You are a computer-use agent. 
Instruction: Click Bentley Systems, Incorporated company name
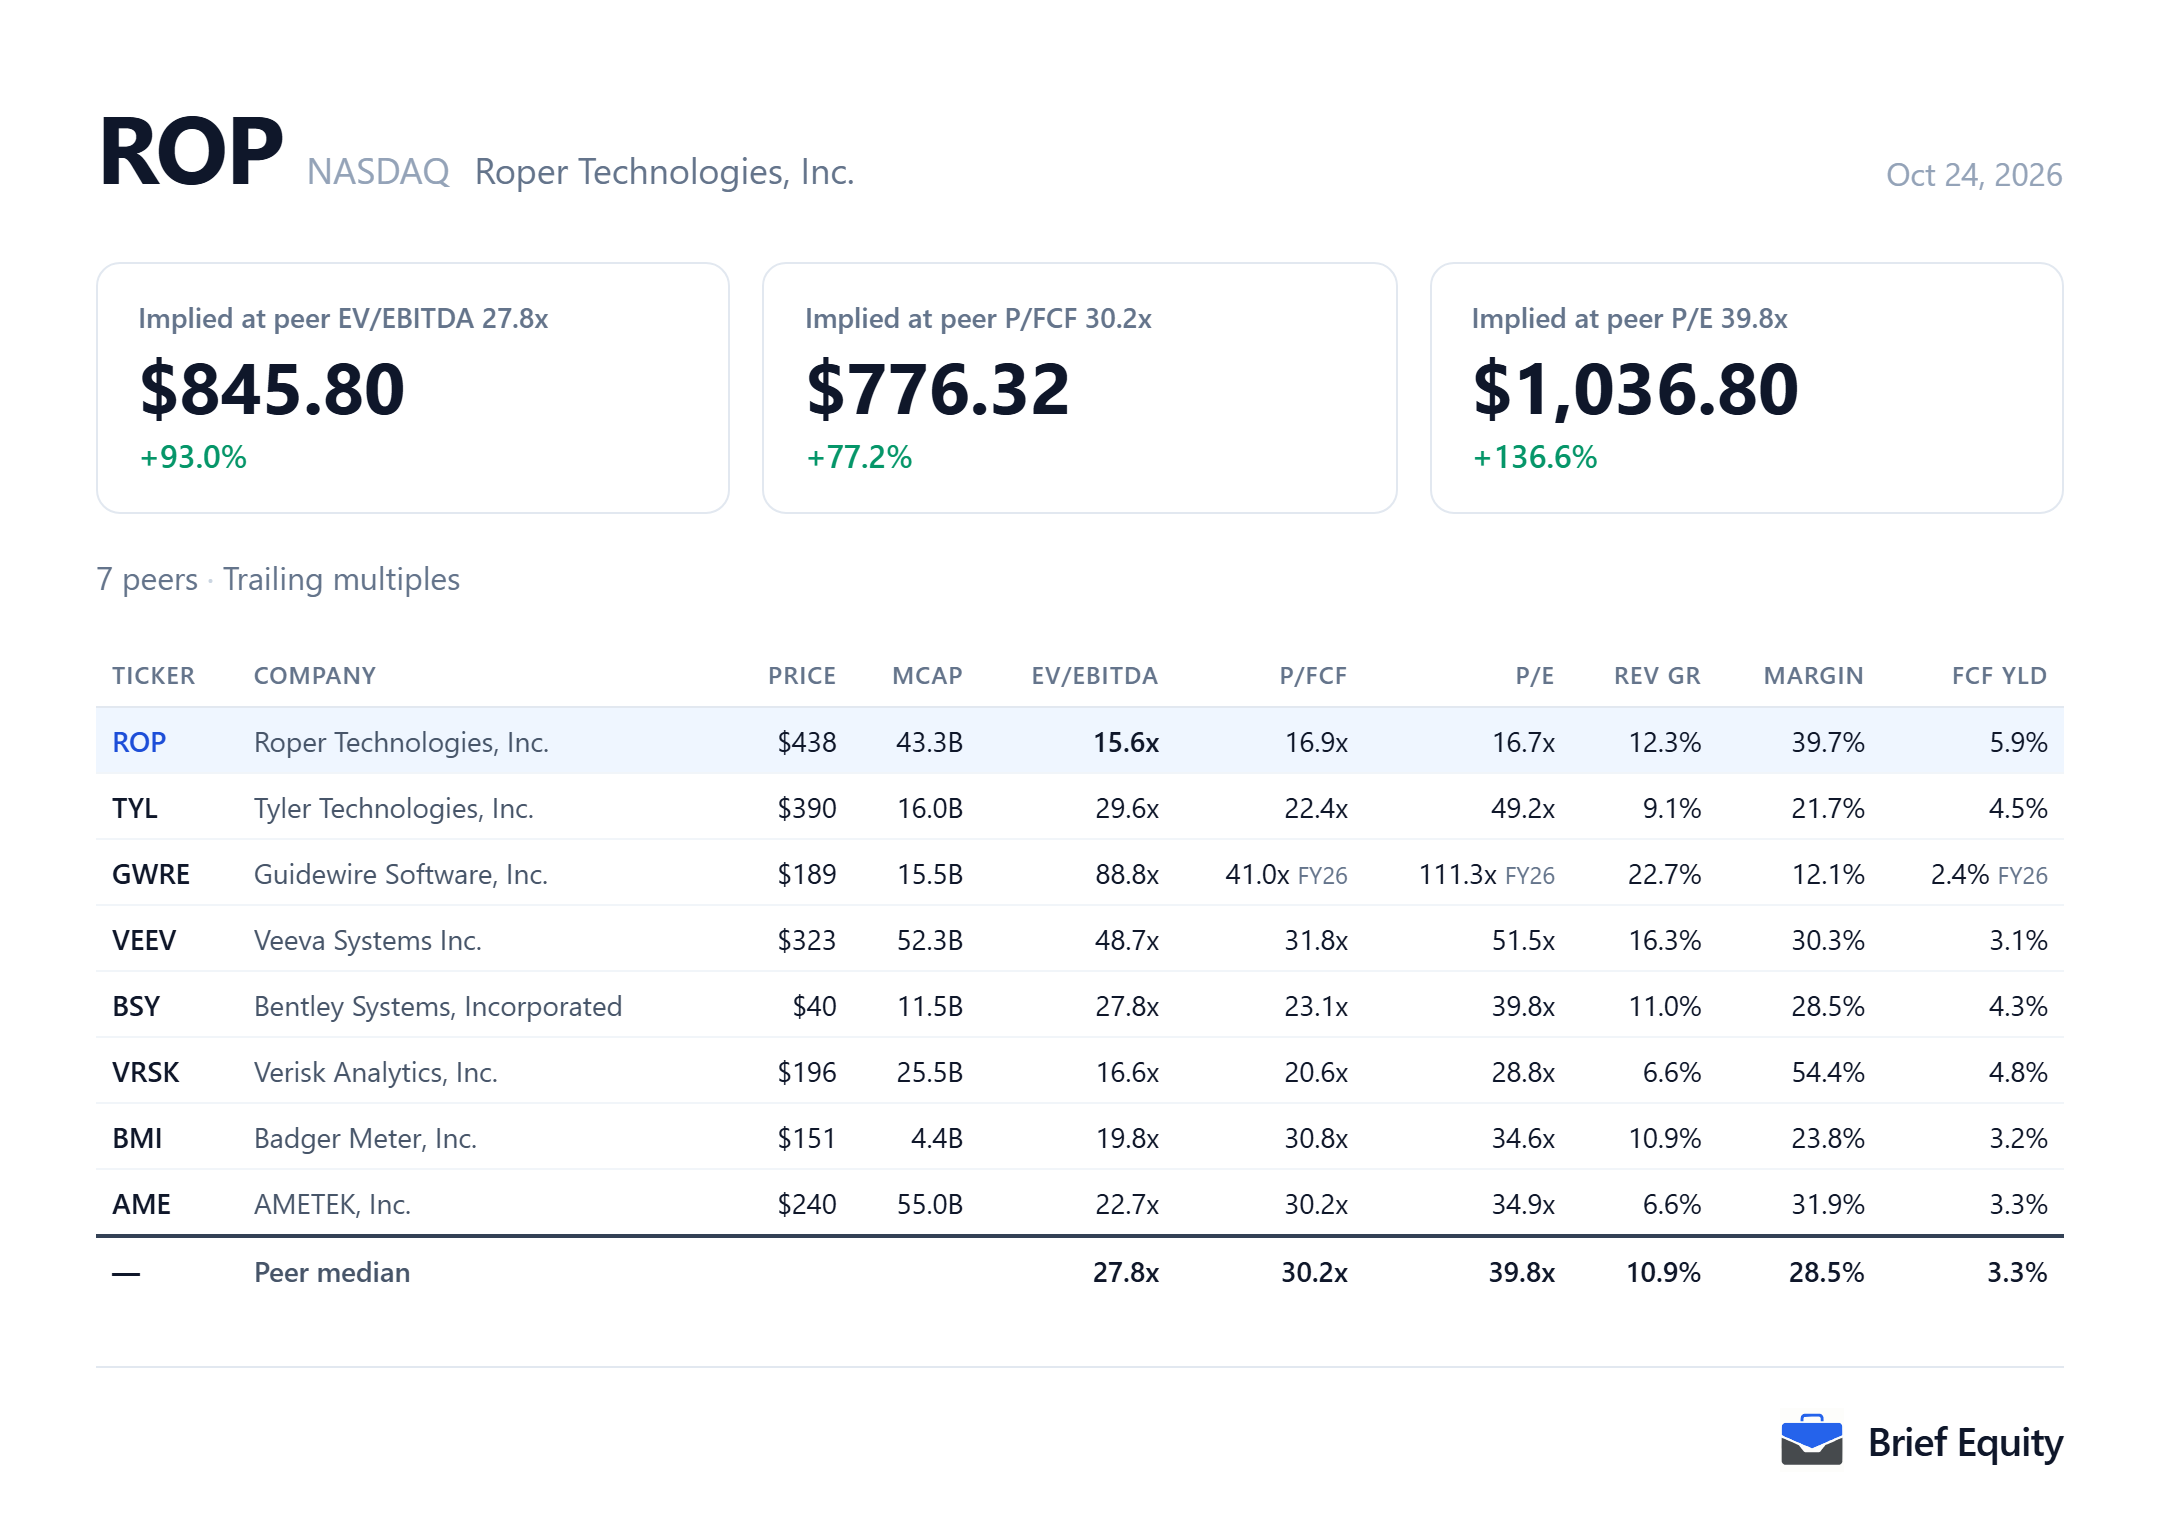(x=438, y=1006)
